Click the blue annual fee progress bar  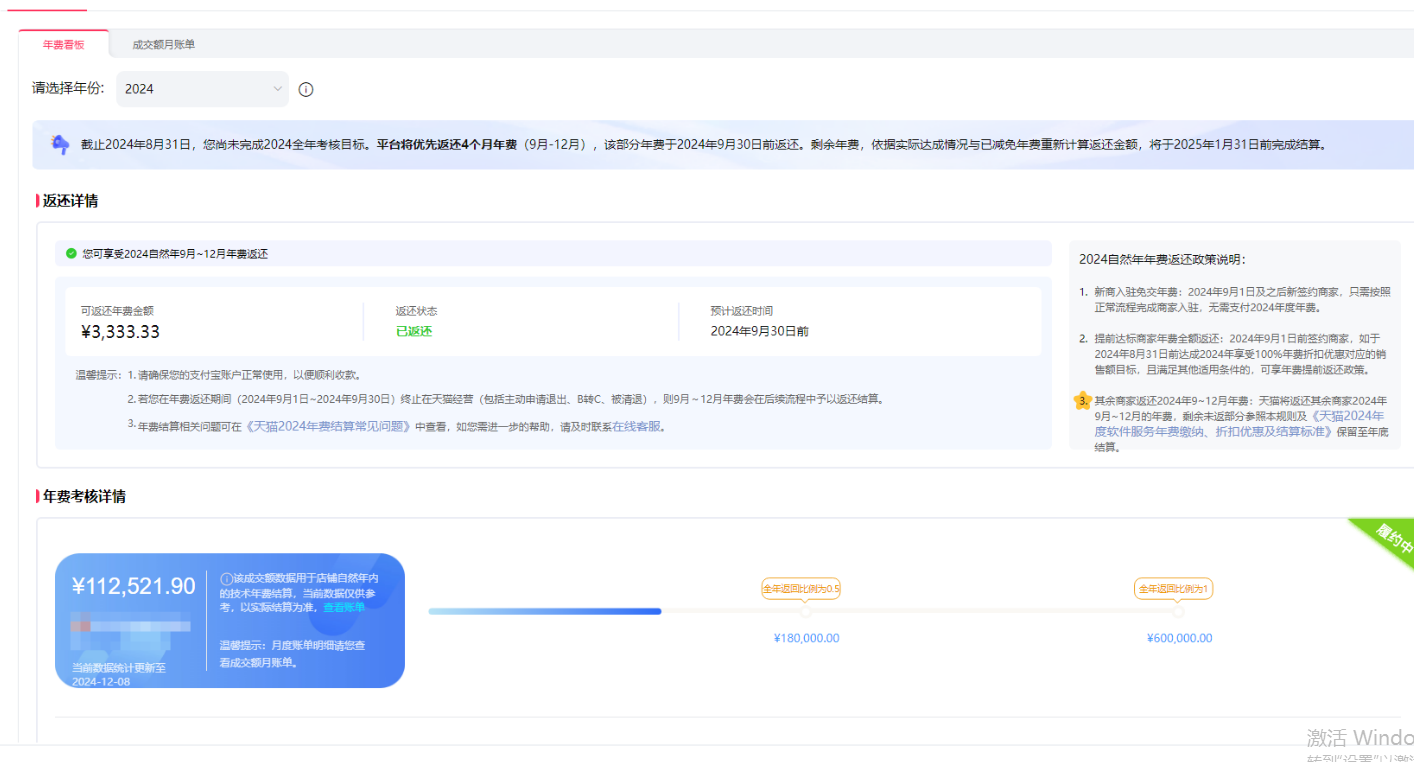(545, 611)
